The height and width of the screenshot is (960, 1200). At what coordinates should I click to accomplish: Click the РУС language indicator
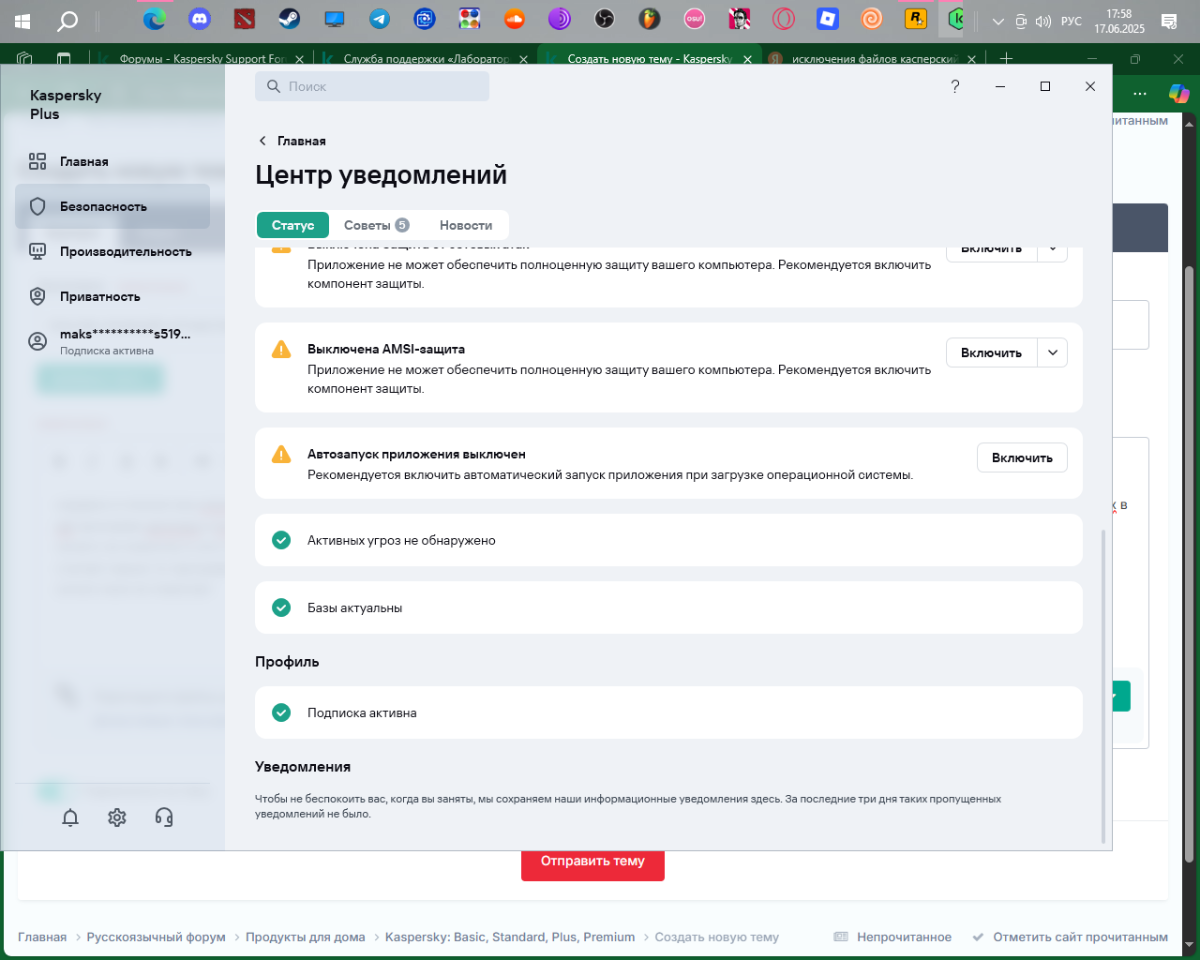[x=1071, y=21]
